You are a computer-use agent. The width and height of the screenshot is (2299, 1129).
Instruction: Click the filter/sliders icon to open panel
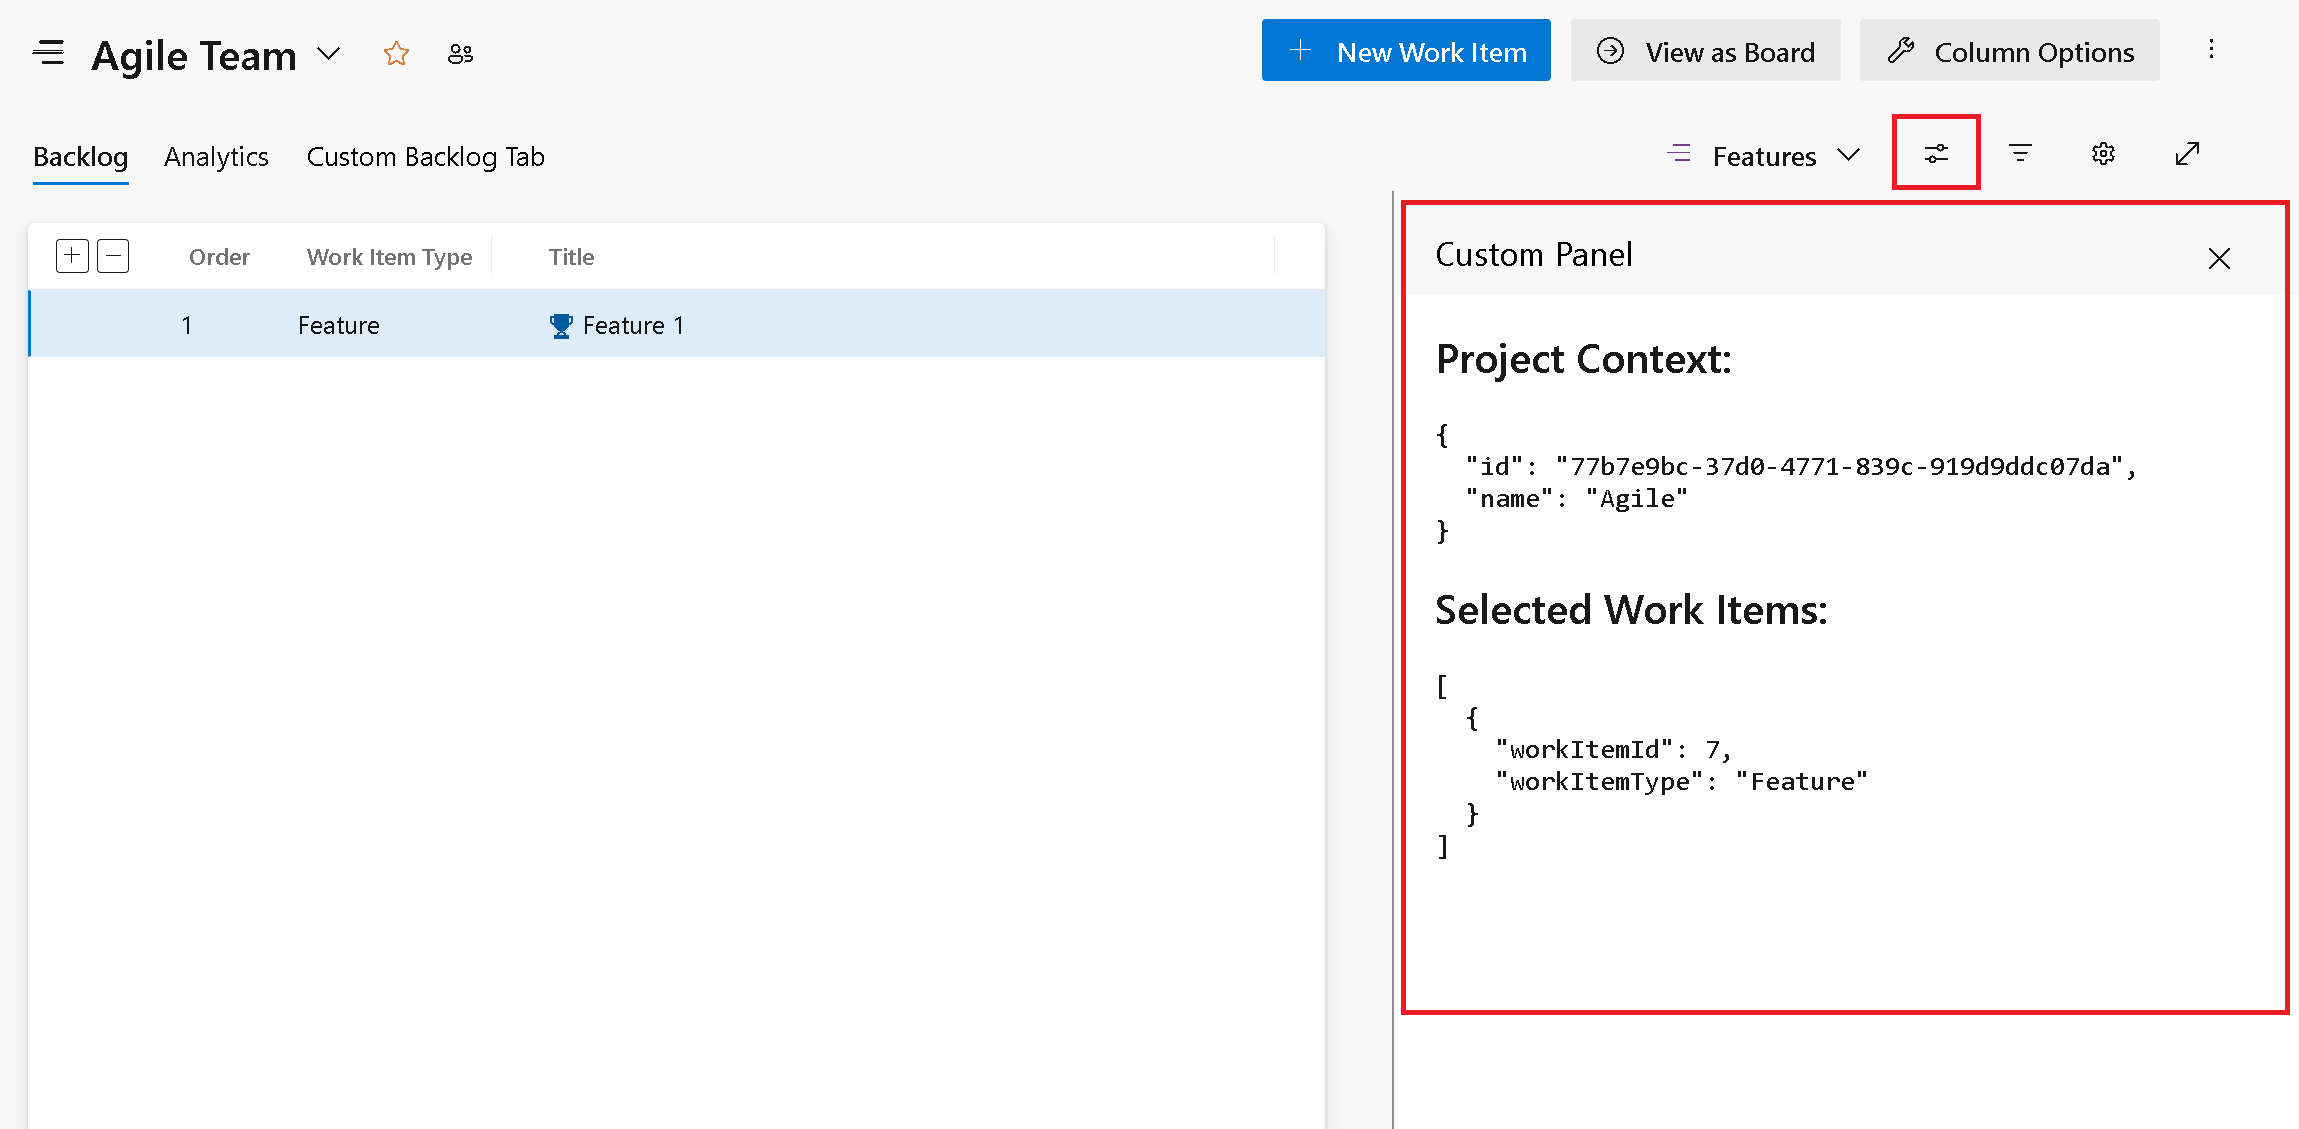tap(1937, 152)
